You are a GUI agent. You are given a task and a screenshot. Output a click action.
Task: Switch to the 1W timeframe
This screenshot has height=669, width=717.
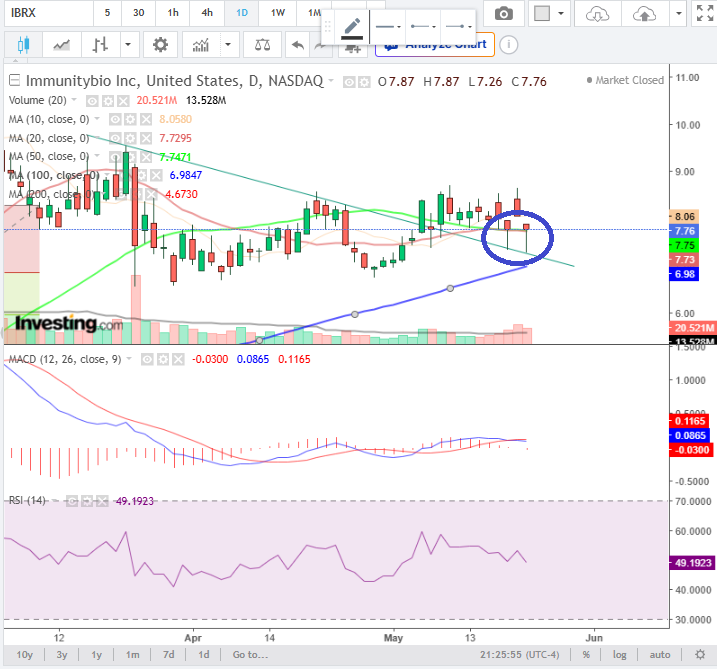(x=278, y=13)
